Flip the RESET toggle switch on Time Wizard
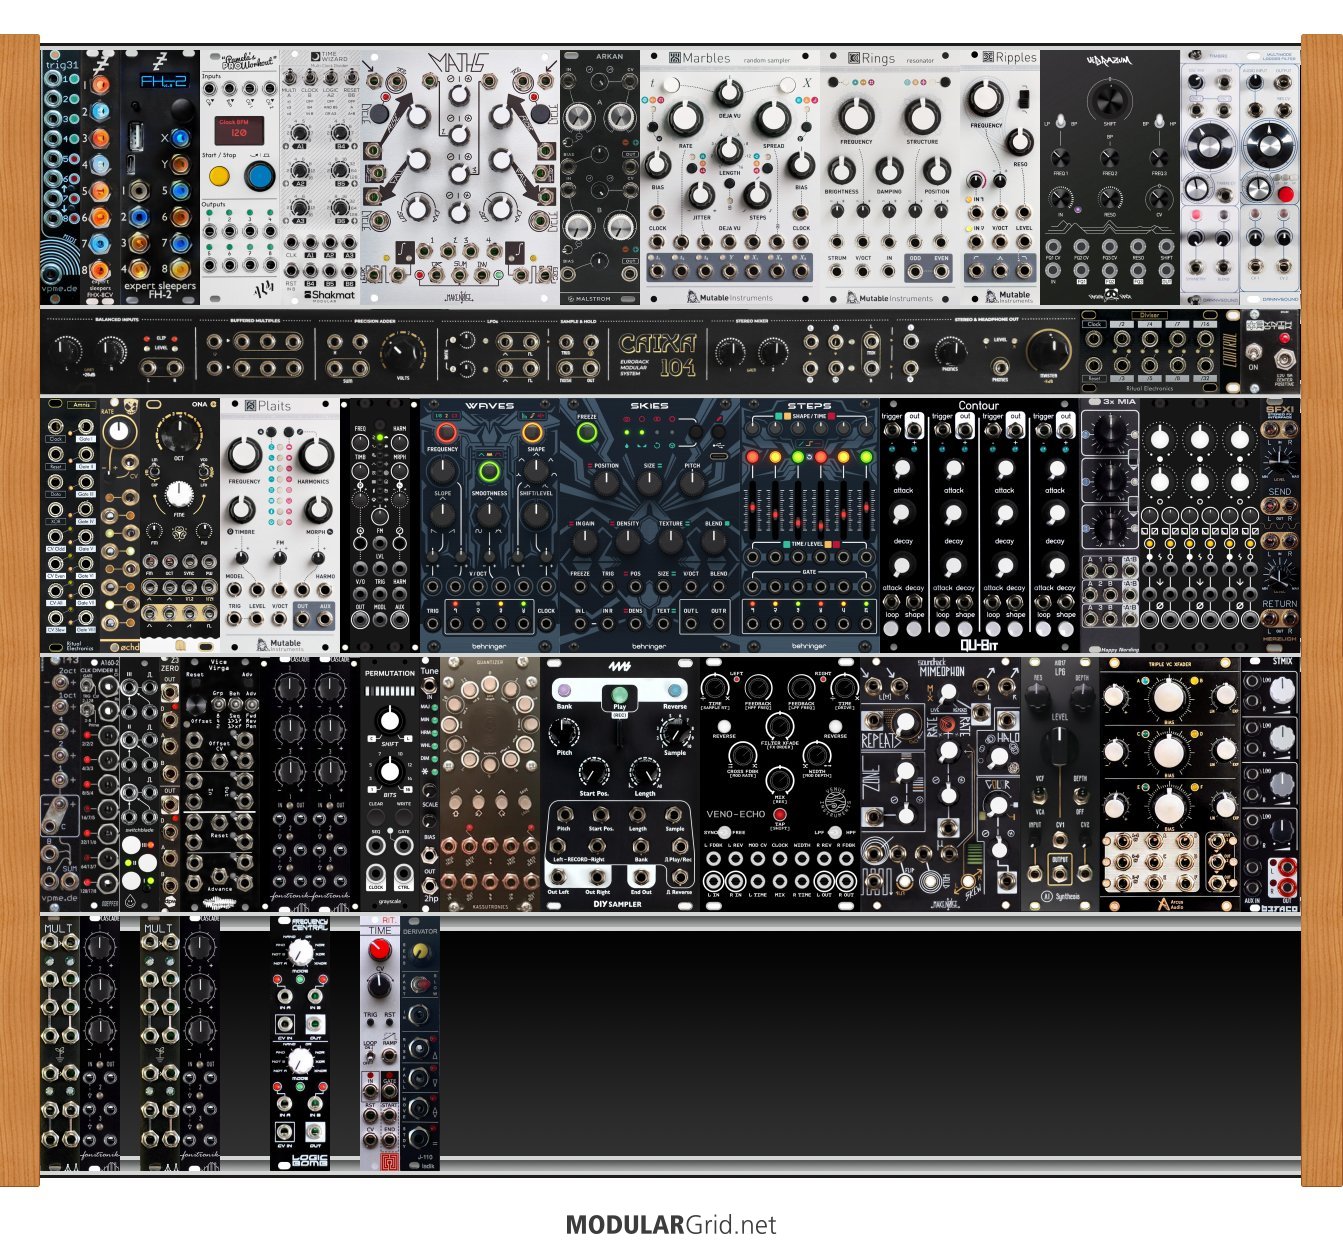The width and height of the screenshot is (1343, 1246). [x=352, y=75]
